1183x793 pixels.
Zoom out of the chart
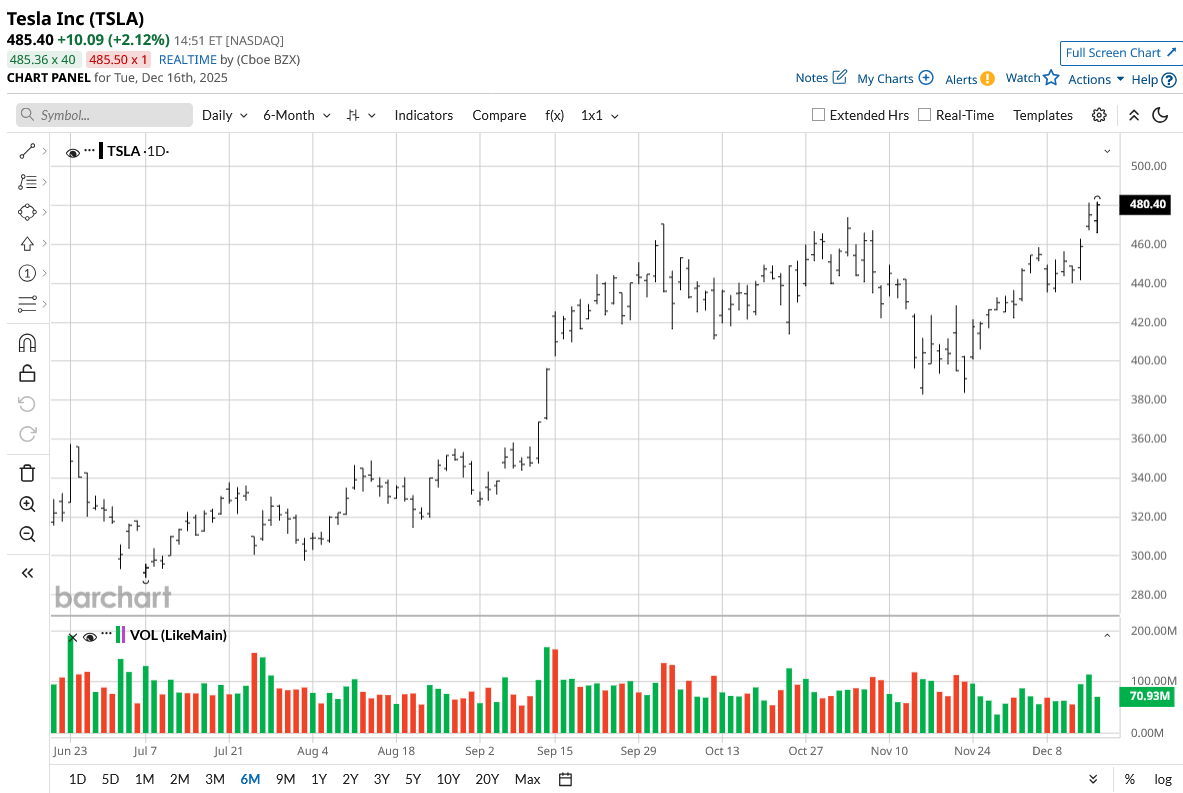(x=27, y=534)
